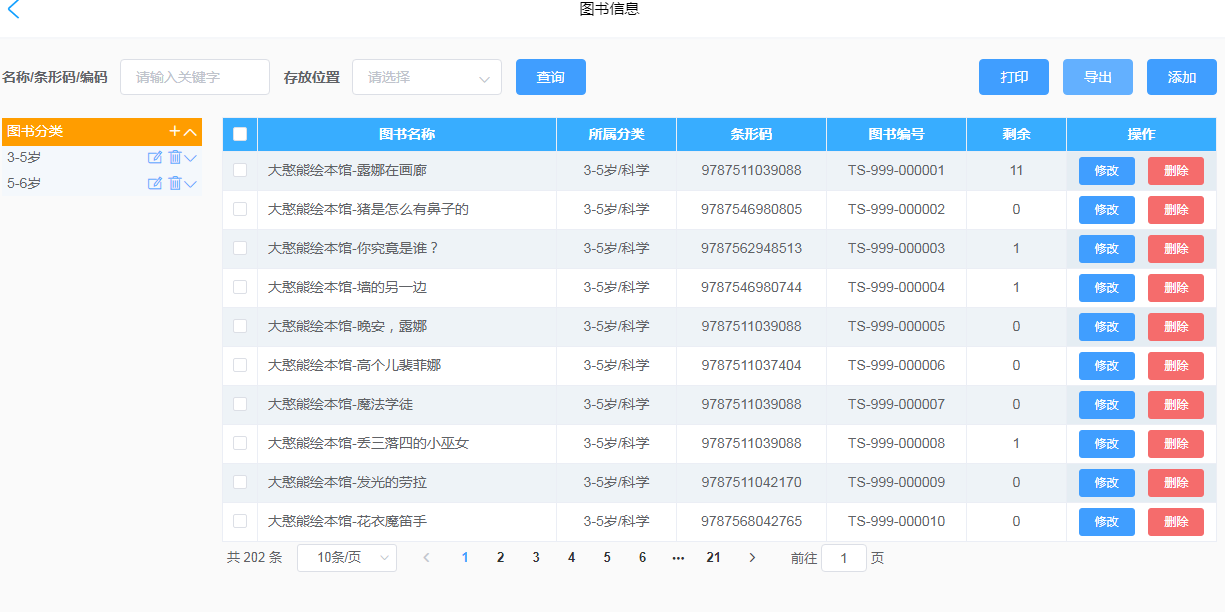Image resolution: width=1225 pixels, height=612 pixels.
Task: Click 删除 for TS-999-000004
Action: [1176, 288]
